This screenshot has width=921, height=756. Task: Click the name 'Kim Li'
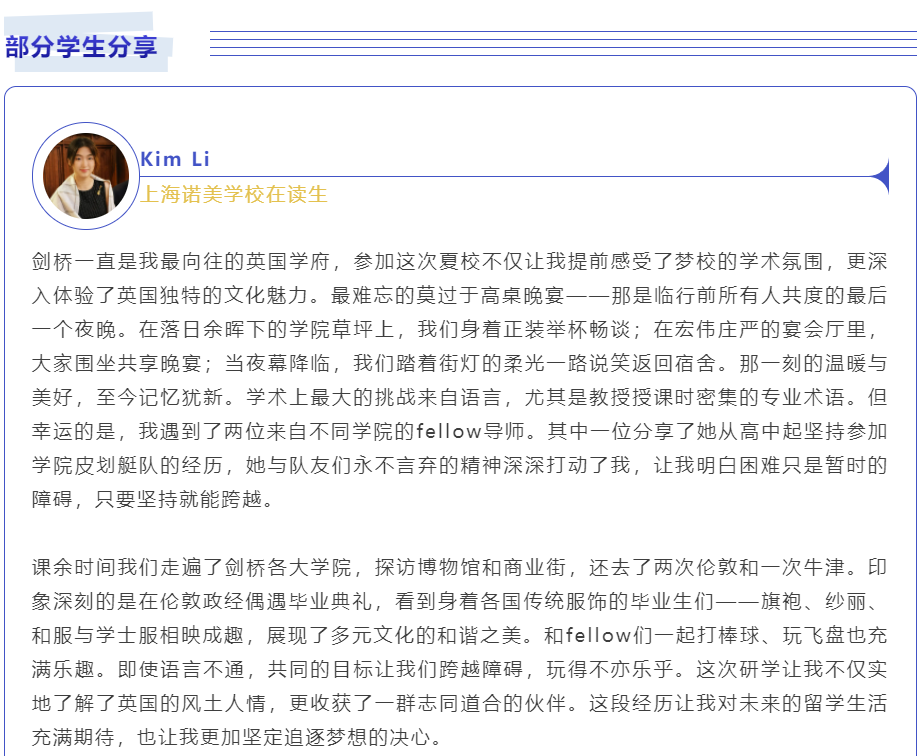point(174,159)
